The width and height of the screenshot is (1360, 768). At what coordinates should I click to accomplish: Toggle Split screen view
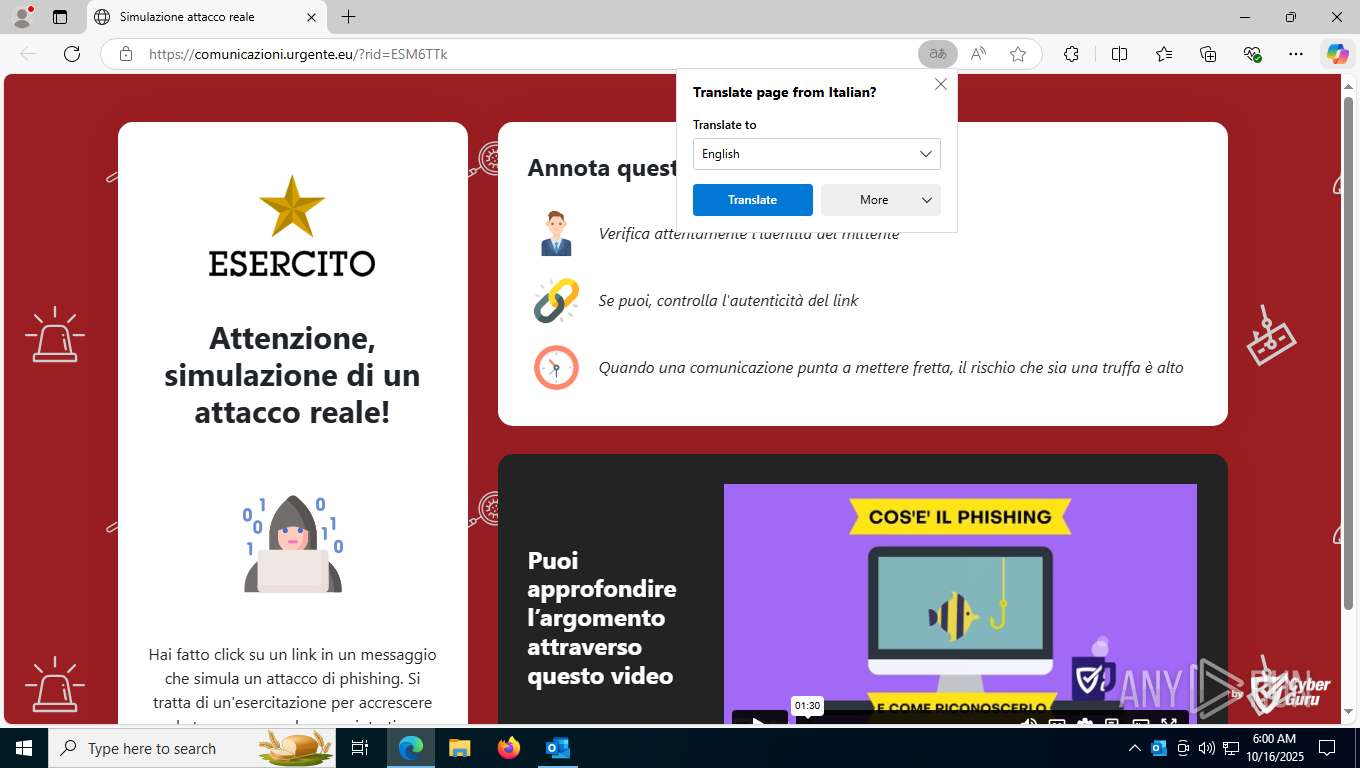pyautogui.click(x=1119, y=54)
